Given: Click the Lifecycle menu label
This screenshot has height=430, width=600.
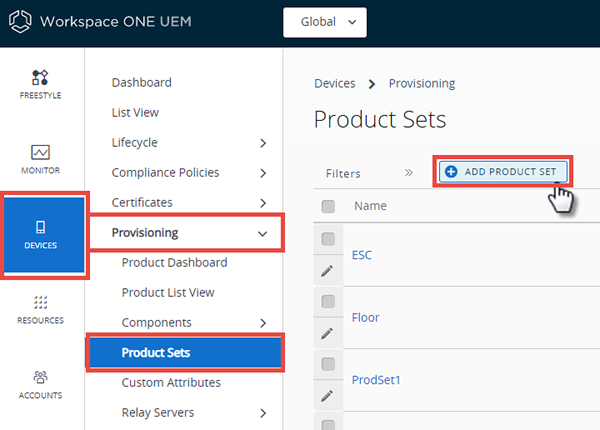Looking at the screenshot, I should pos(134,143).
